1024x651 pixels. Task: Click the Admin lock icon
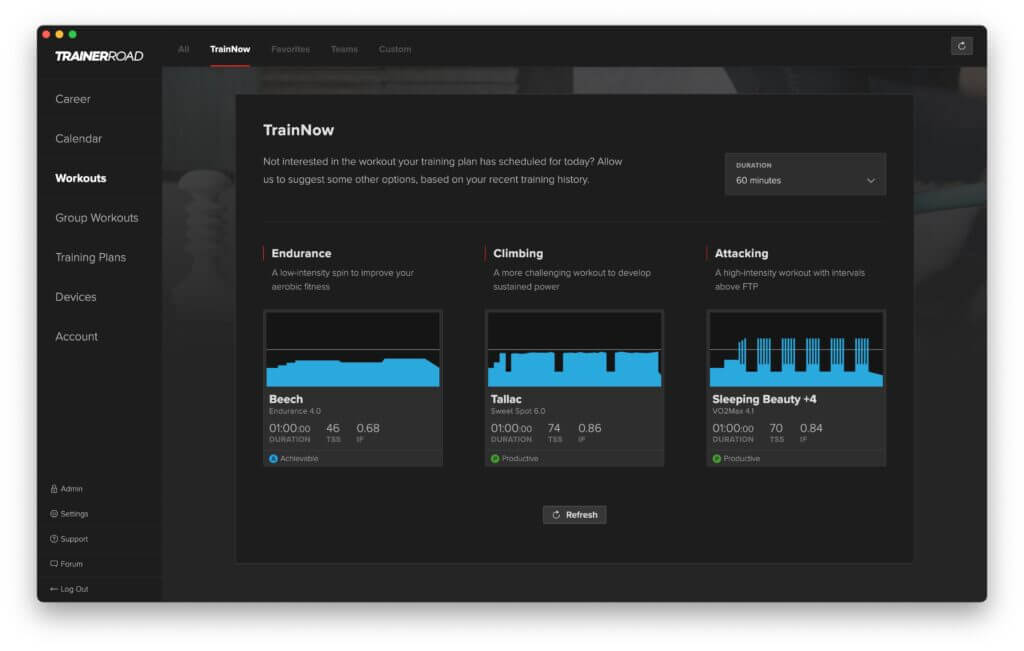[x=54, y=488]
